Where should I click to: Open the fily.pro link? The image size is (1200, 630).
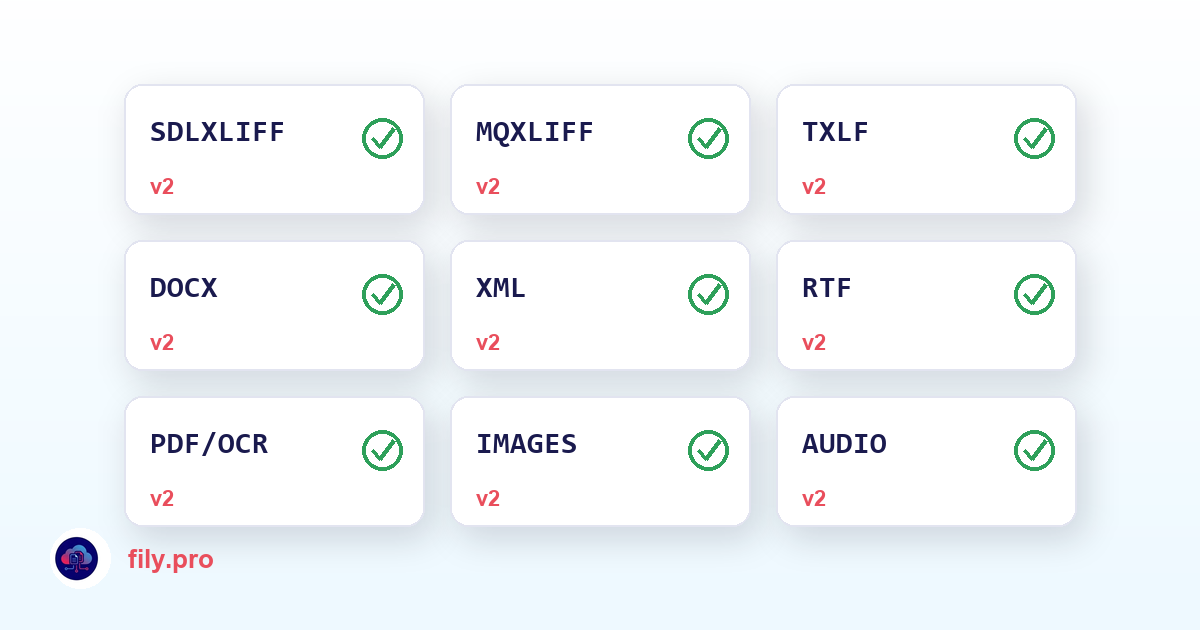pos(171,560)
